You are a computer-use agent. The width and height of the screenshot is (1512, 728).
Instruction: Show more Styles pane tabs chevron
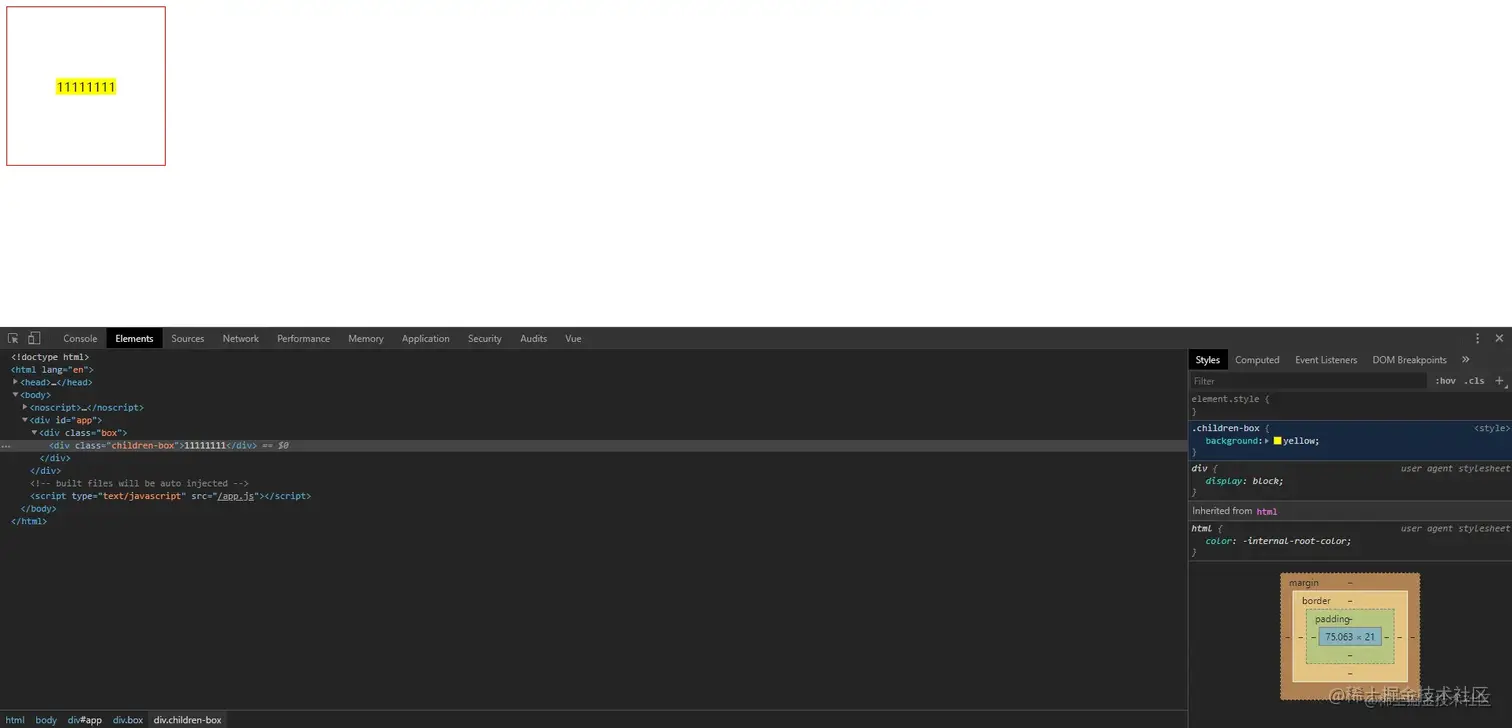click(1466, 360)
